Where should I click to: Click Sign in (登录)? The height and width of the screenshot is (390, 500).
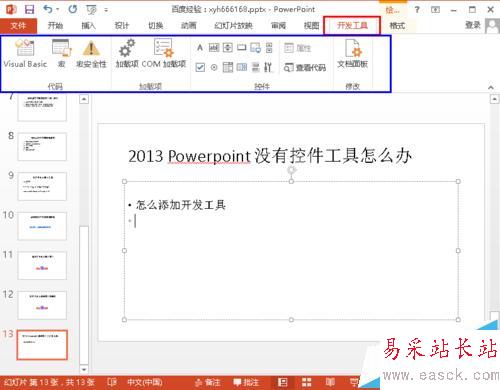473,25
